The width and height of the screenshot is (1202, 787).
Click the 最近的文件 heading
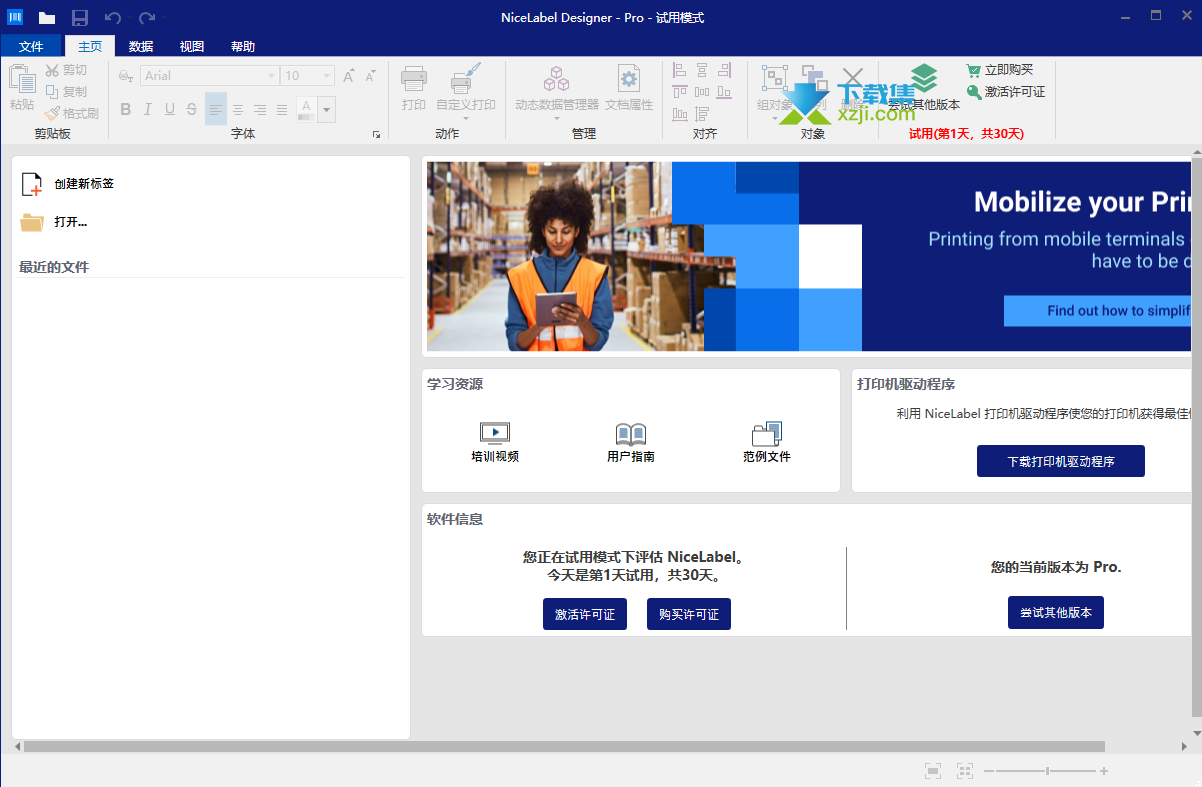click(54, 267)
